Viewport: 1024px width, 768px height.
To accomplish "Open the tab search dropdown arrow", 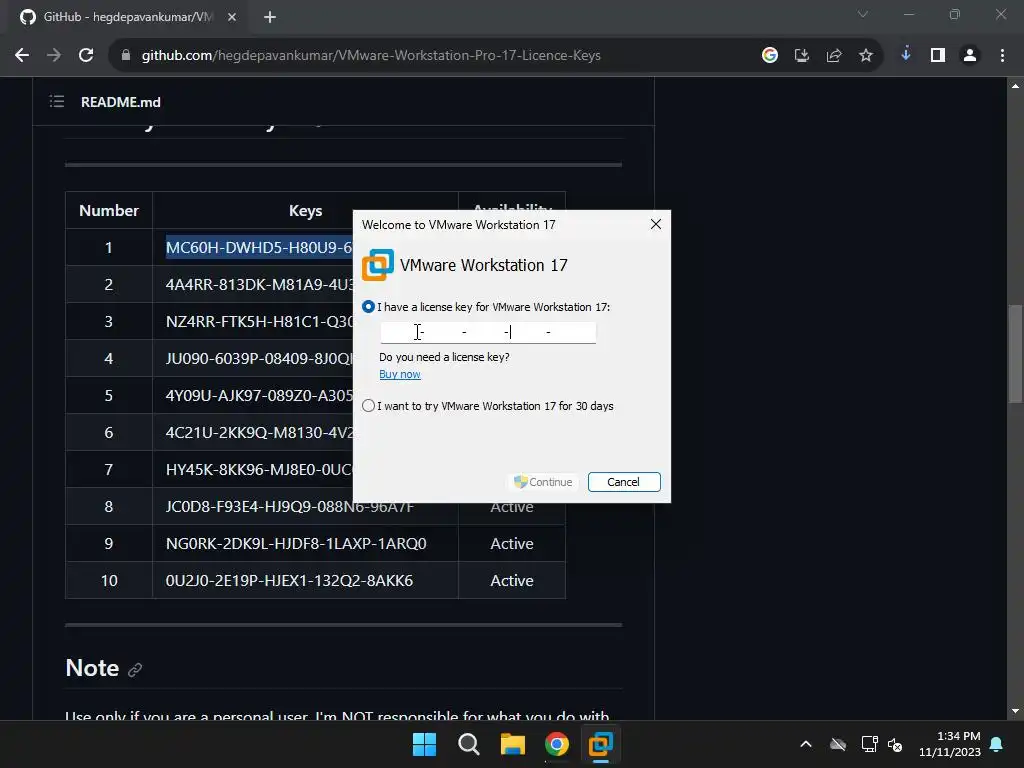I will pyautogui.click(x=863, y=14).
